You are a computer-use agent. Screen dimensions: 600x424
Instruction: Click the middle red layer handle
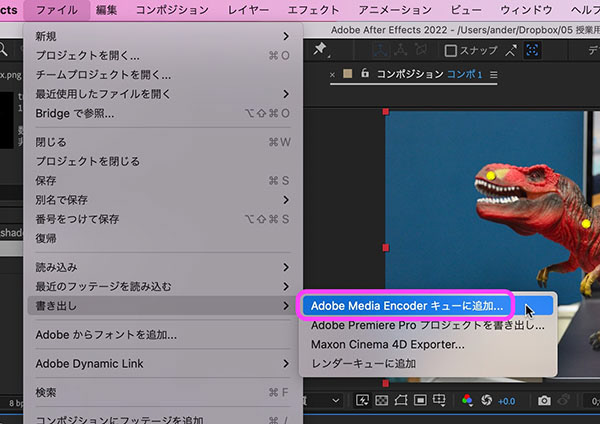click(x=385, y=248)
